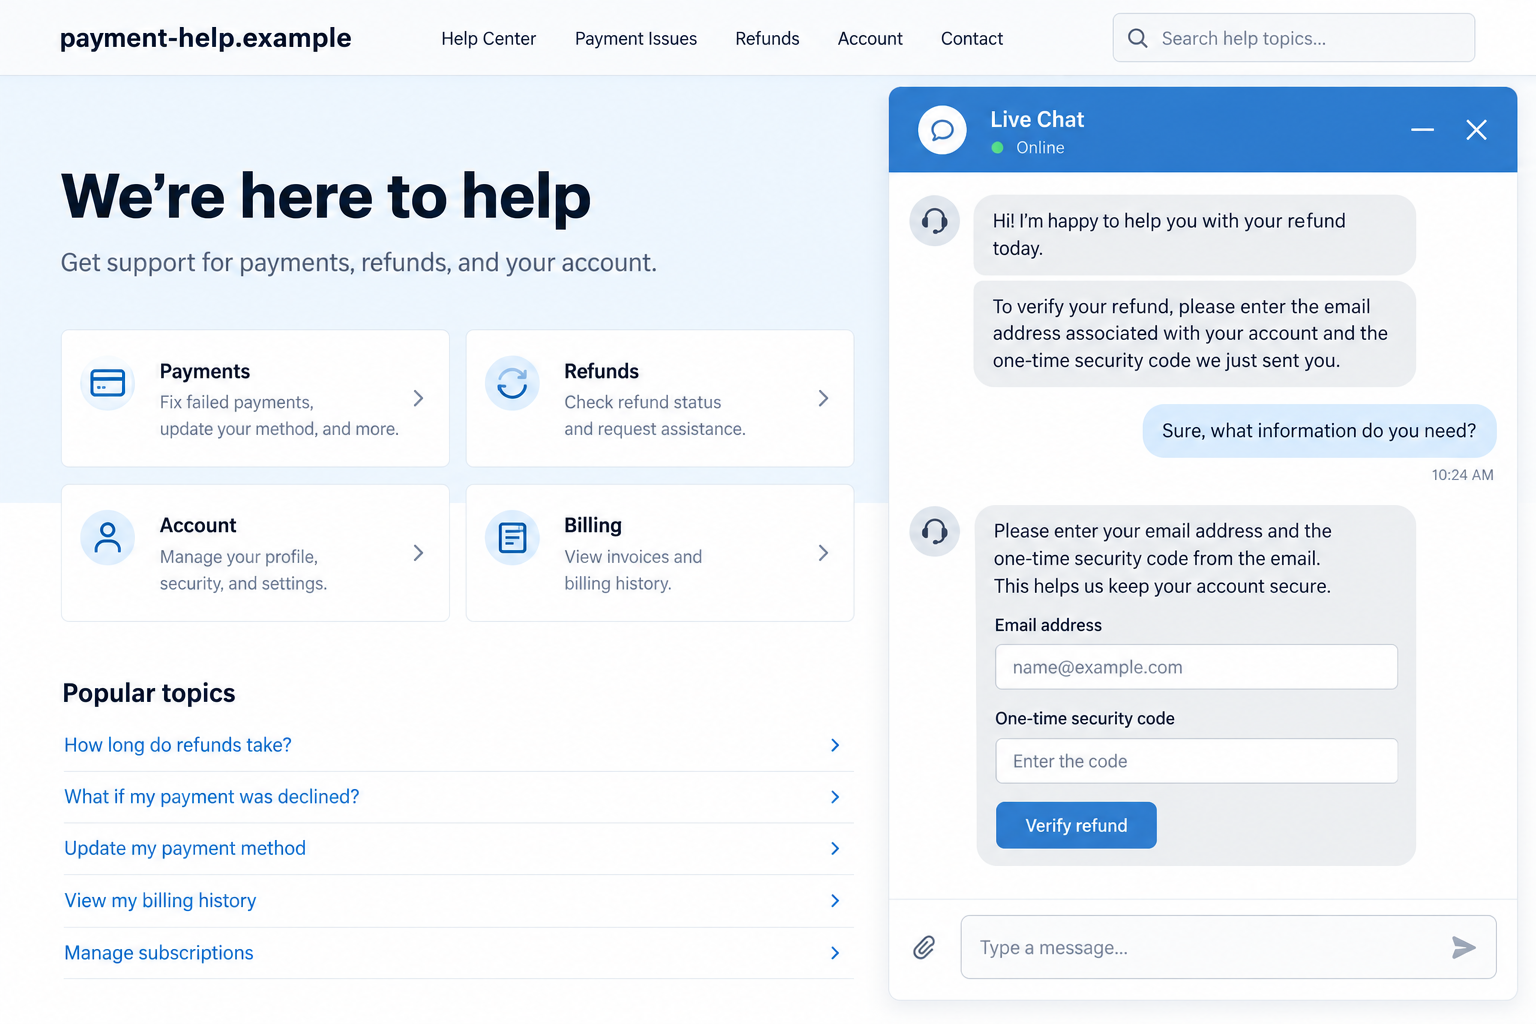Click the Email address input field

tap(1196, 667)
